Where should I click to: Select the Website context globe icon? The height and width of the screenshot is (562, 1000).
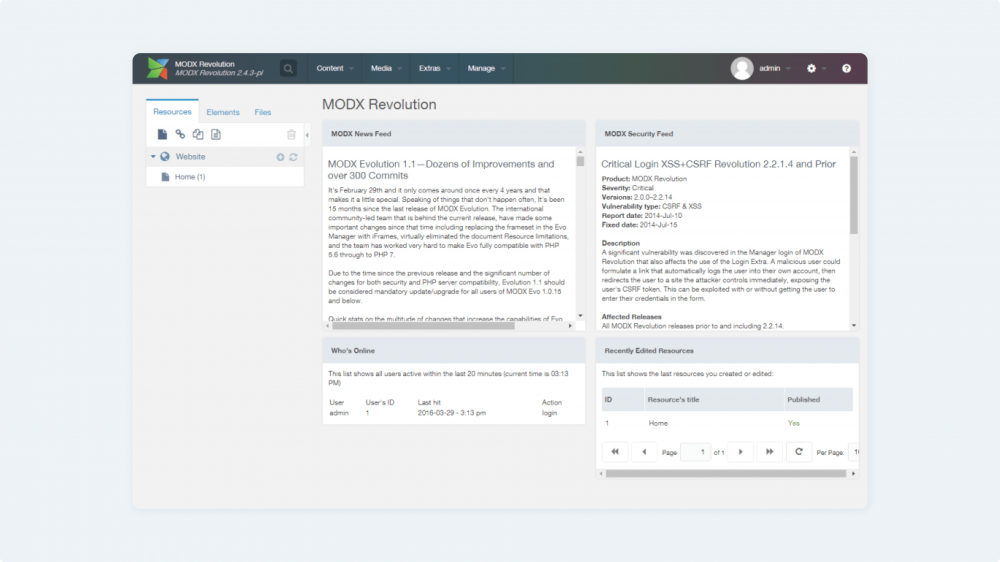click(x=165, y=156)
